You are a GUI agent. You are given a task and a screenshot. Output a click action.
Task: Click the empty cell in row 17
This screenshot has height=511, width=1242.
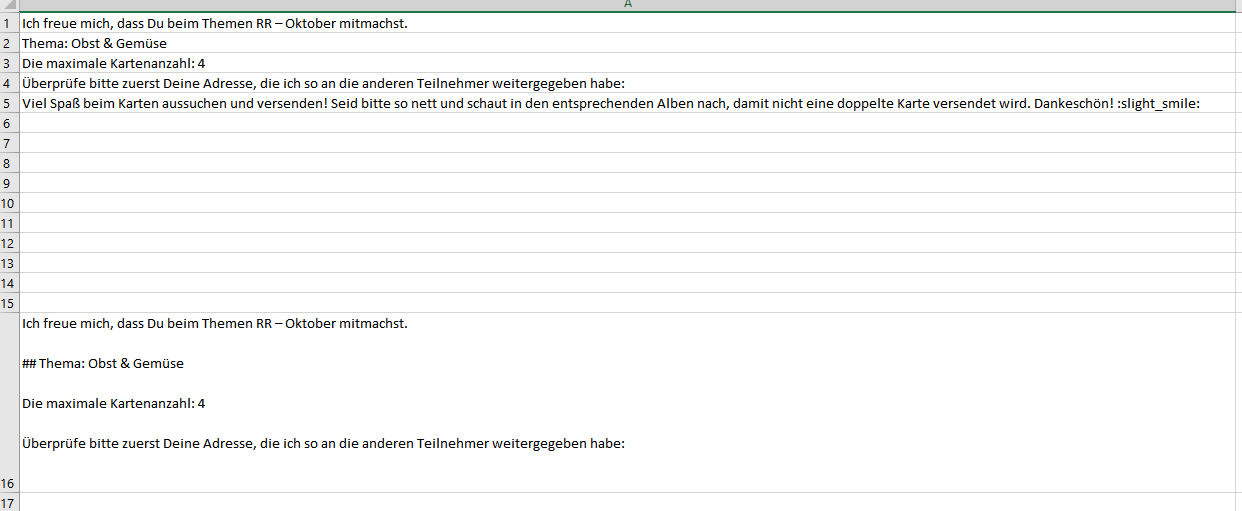pos(630,502)
